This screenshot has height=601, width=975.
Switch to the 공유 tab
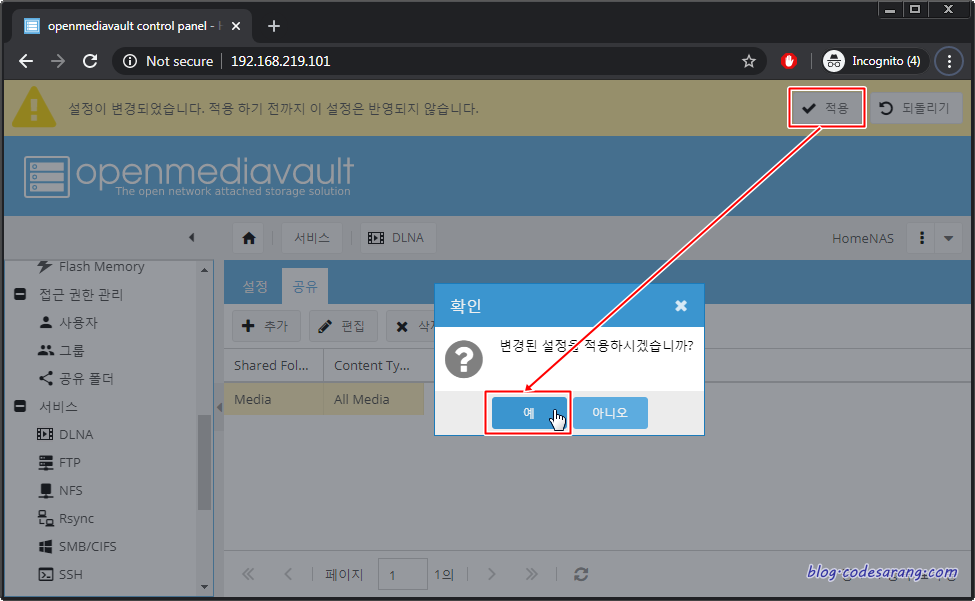coord(305,287)
